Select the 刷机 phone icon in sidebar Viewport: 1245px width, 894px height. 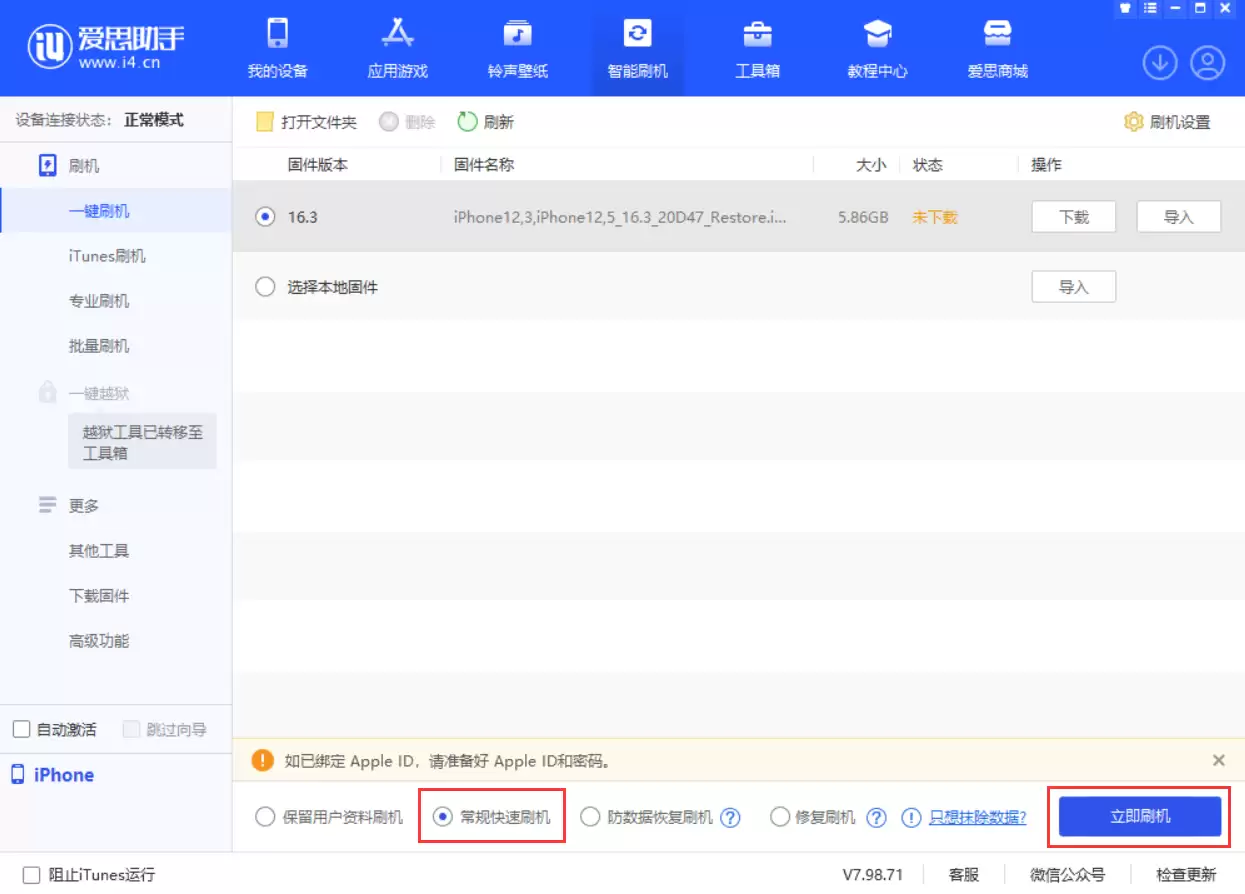pyautogui.click(x=48, y=166)
